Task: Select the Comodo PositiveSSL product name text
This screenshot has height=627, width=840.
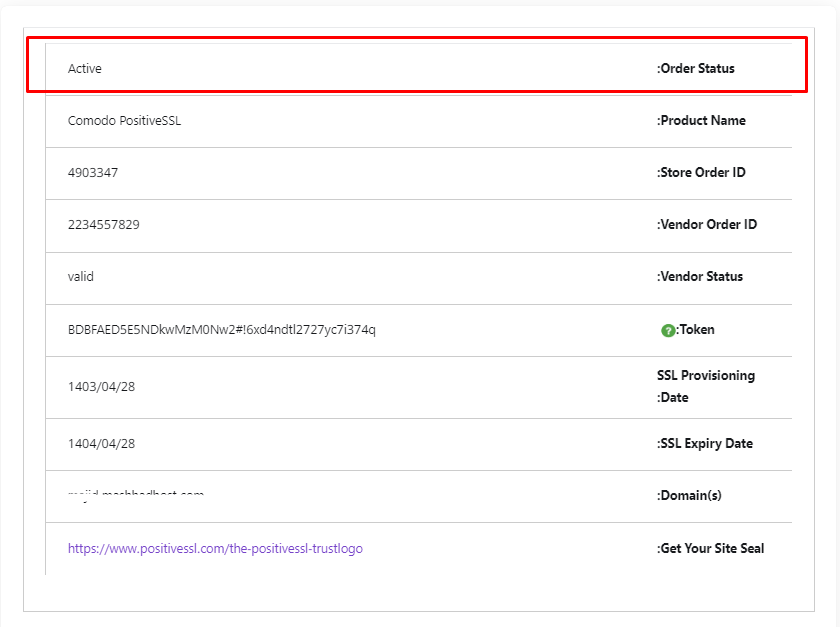Action: 124,121
